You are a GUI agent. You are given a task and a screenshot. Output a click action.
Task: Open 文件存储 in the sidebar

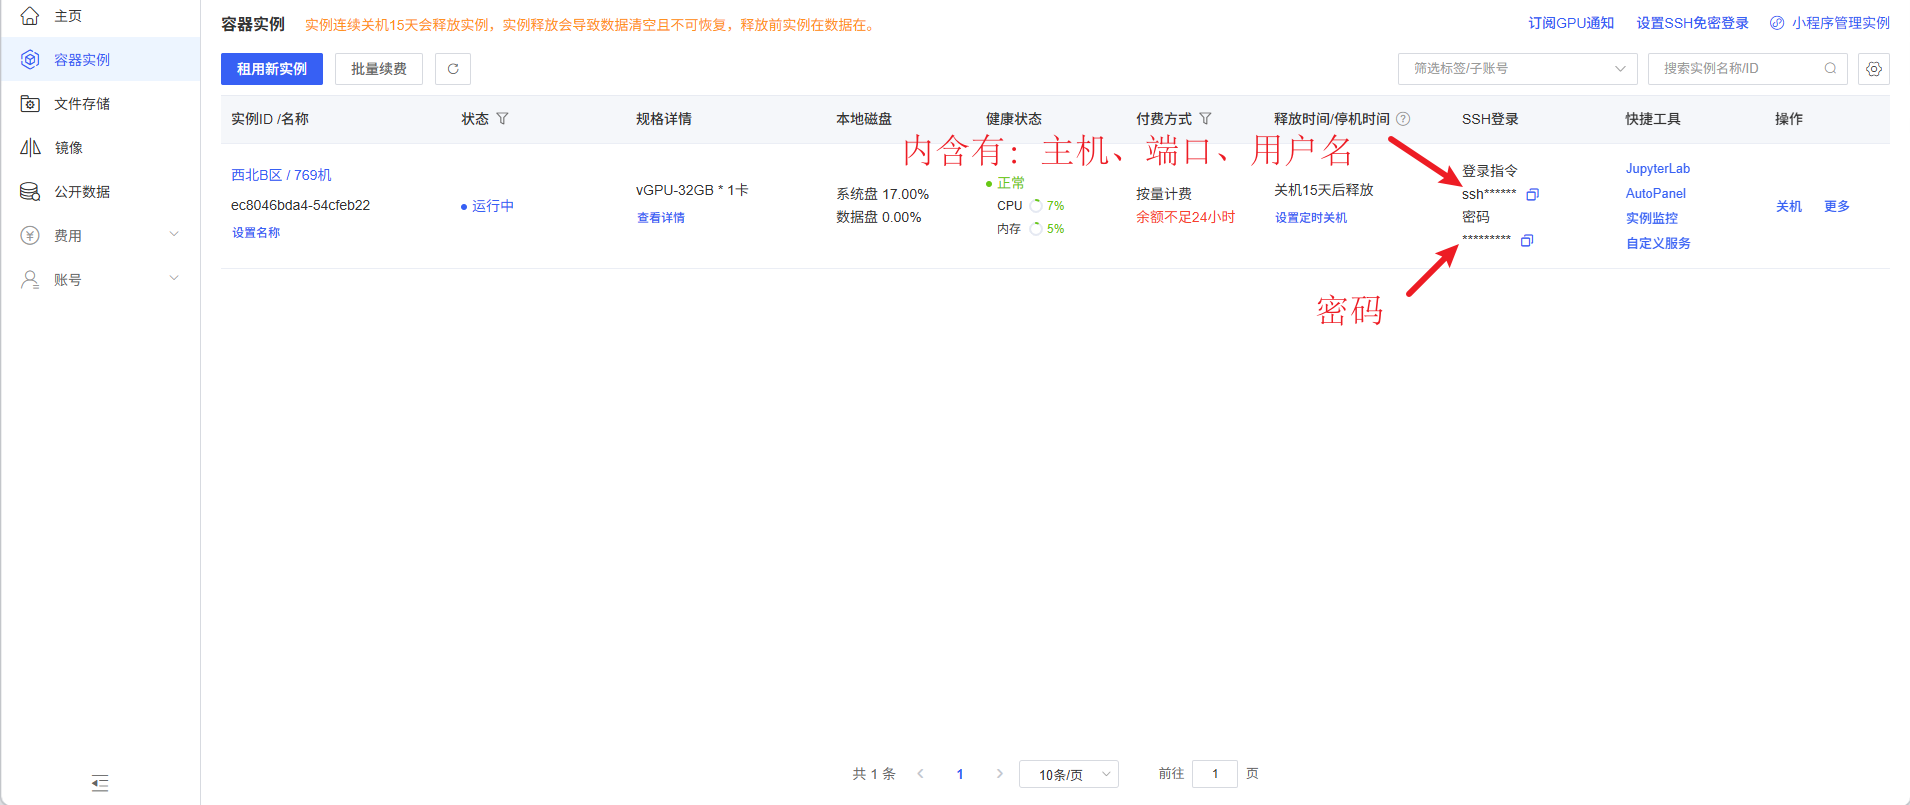(x=100, y=104)
